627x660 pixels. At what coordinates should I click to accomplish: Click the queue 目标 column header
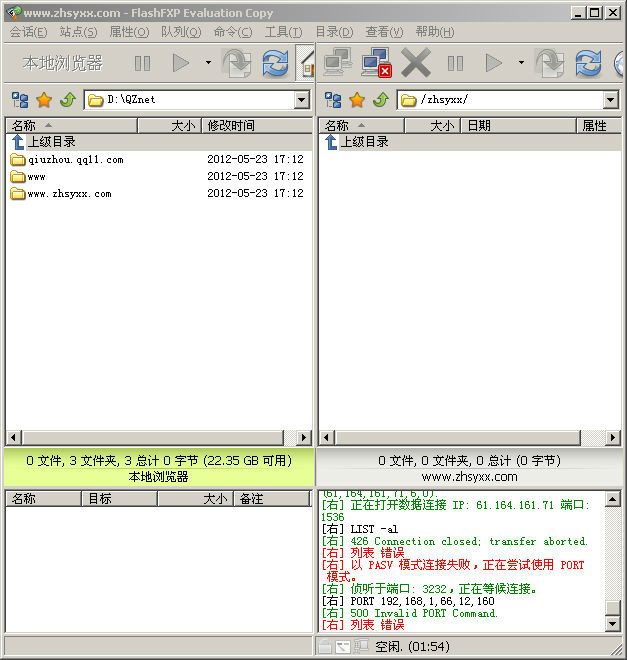[x=119, y=499]
